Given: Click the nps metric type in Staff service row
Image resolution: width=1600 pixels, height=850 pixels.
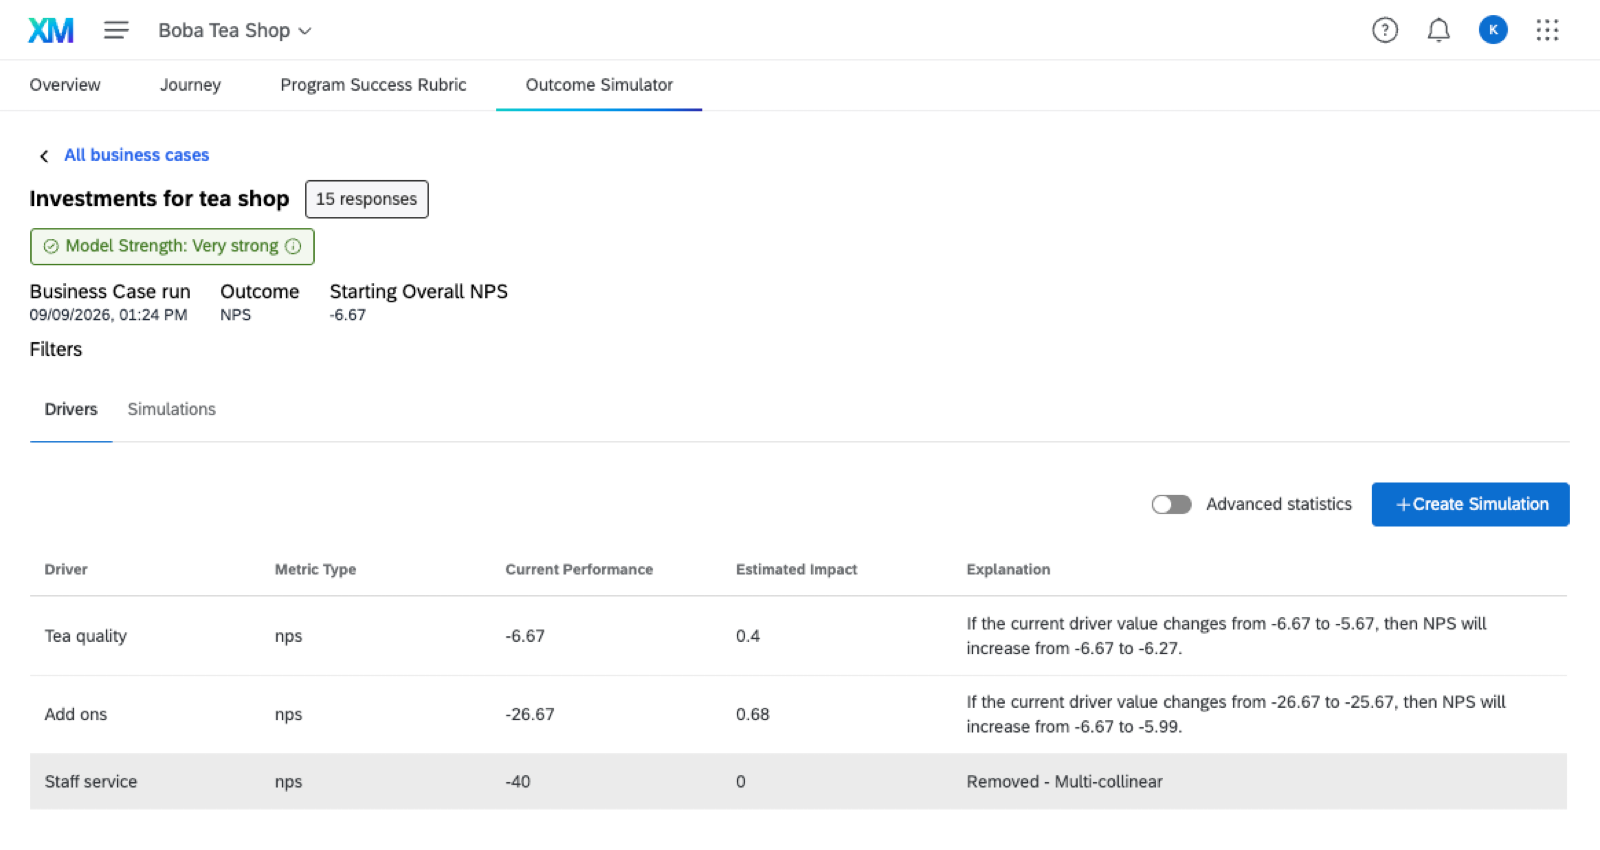Looking at the screenshot, I should click(x=288, y=781).
